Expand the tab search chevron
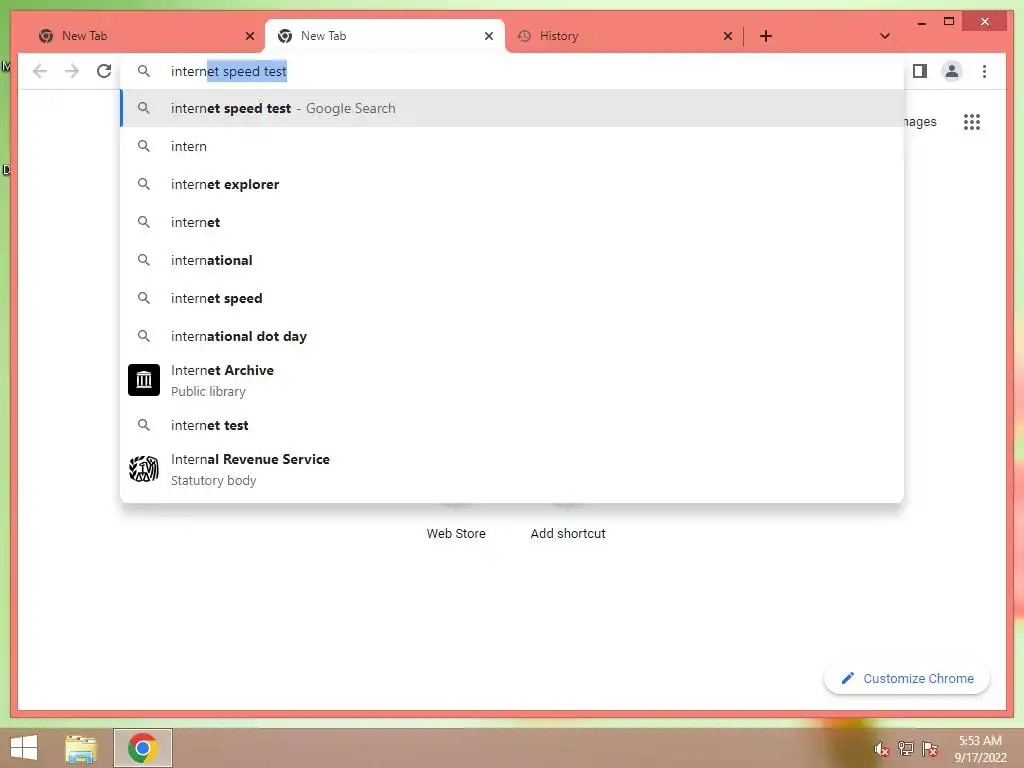1024x768 pixels. tap(885, 36)
